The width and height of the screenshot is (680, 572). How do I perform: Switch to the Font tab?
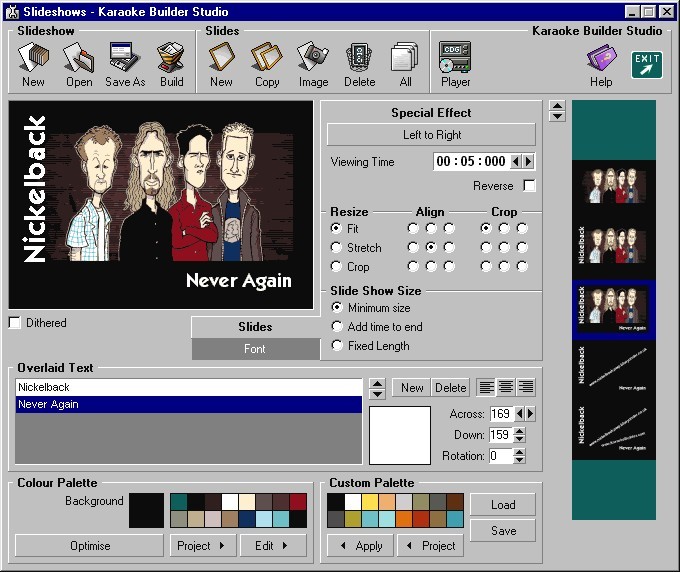pos(255,349)
